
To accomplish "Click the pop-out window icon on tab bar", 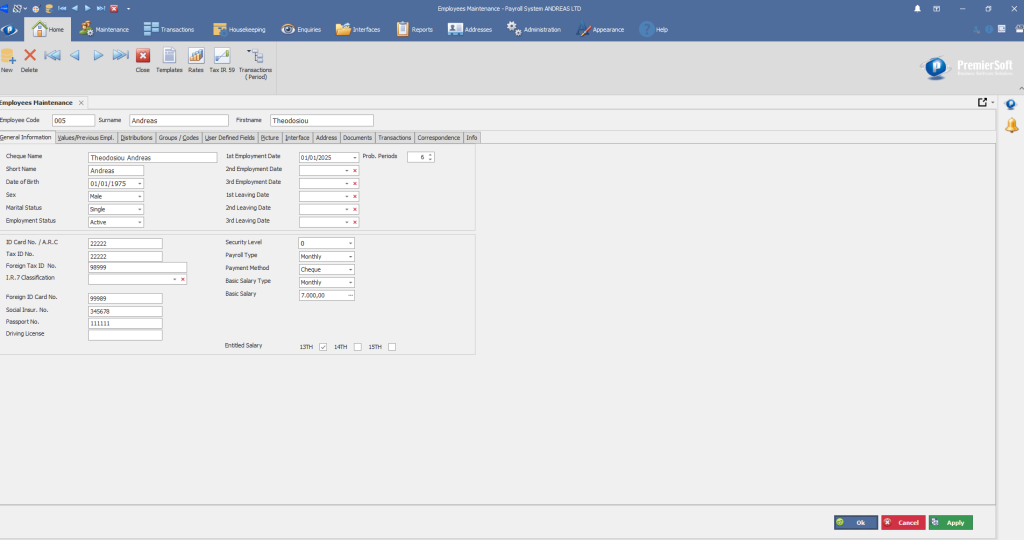I will pos(982,103).
